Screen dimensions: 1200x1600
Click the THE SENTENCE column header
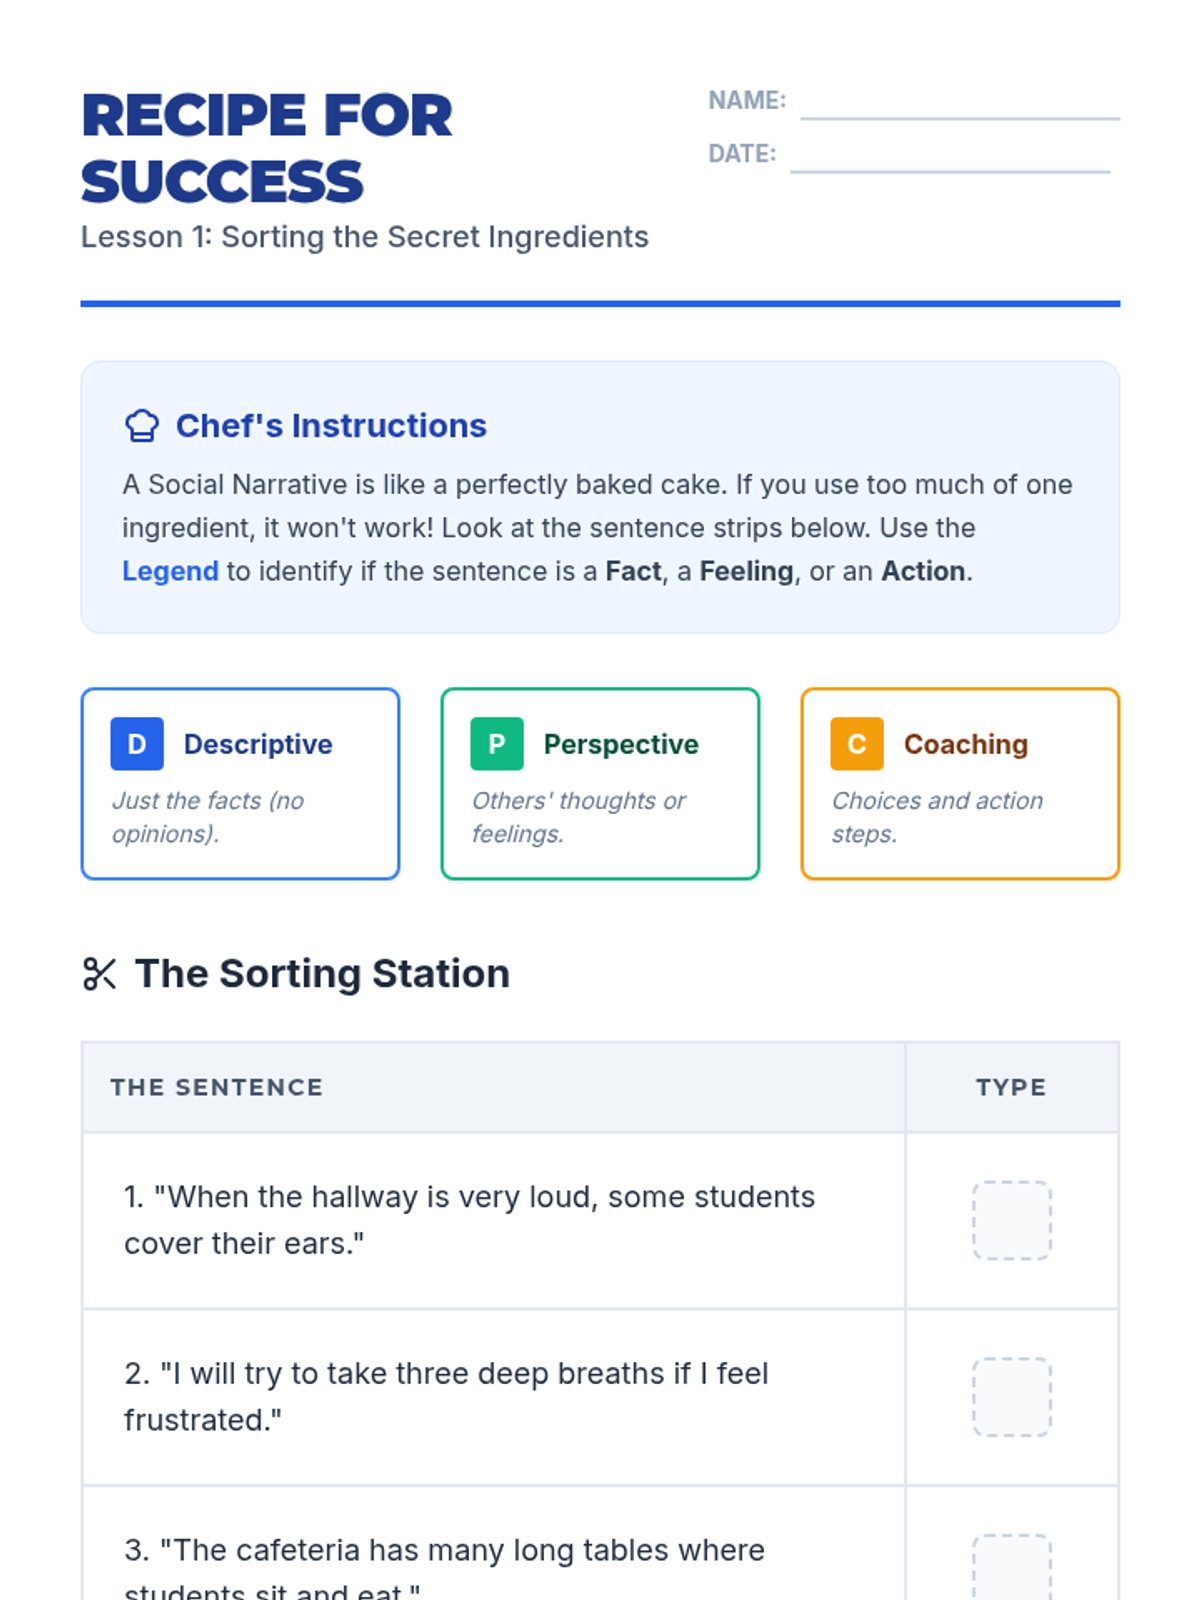[217, 1088]
